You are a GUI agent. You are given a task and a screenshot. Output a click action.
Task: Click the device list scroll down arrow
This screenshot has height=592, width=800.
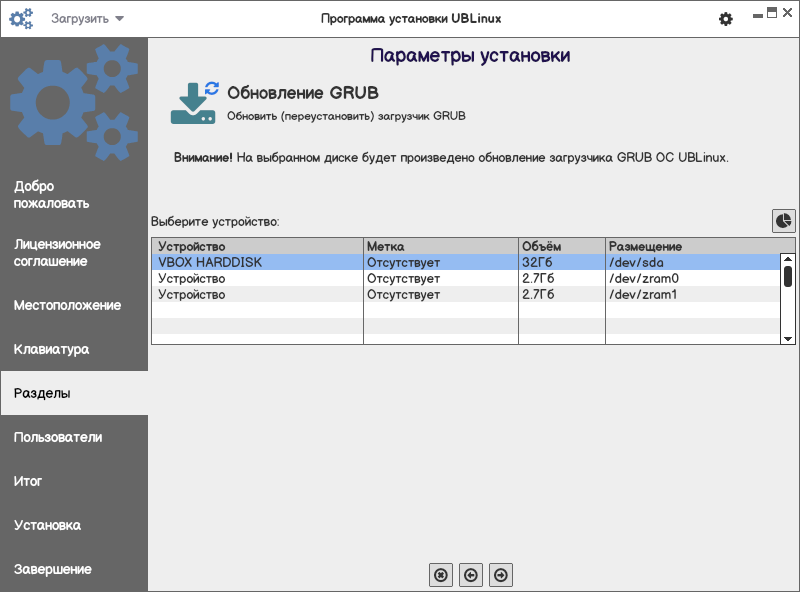pyautogui.click(x=788, y=339)
